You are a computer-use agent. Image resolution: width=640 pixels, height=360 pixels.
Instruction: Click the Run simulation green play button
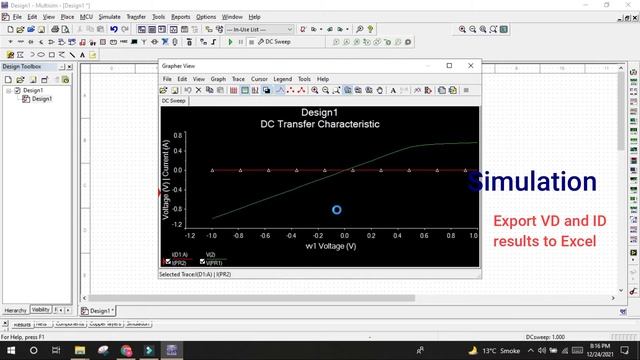pos(230,42)
